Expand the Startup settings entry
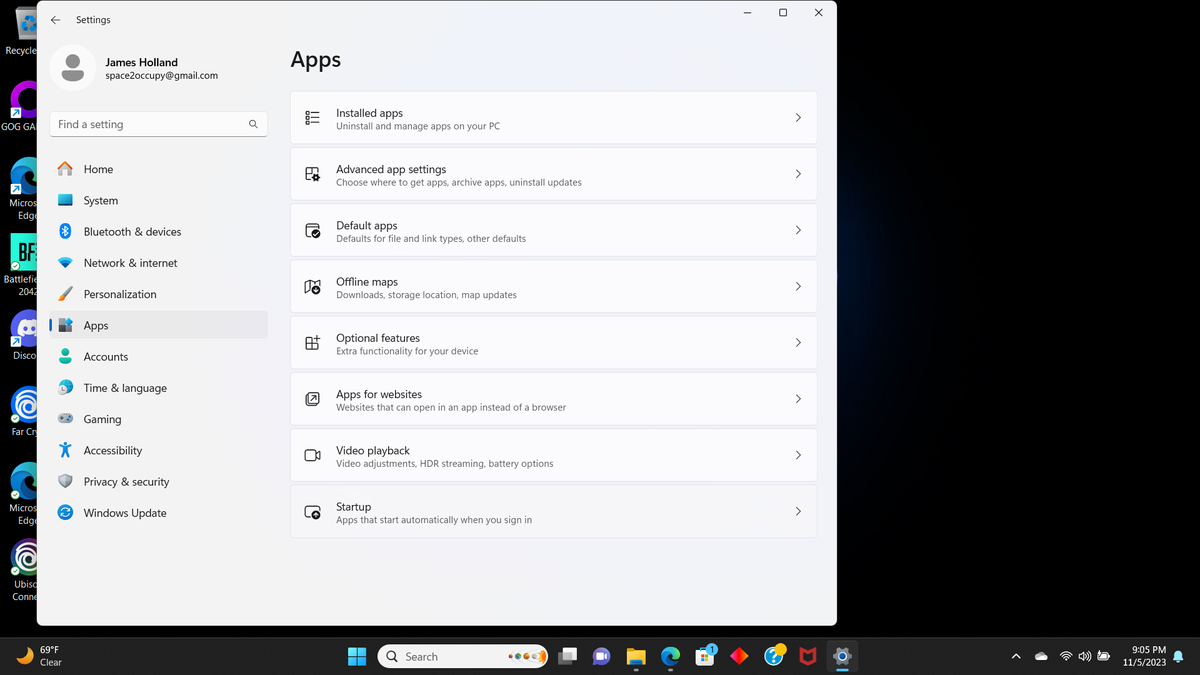 click(x=553, y=511)
